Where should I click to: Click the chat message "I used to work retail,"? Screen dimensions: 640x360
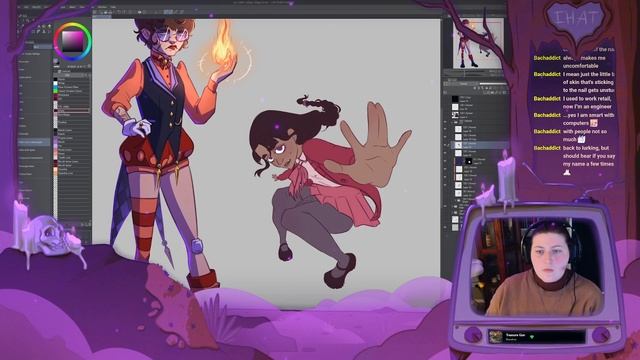tap(587, 99)
